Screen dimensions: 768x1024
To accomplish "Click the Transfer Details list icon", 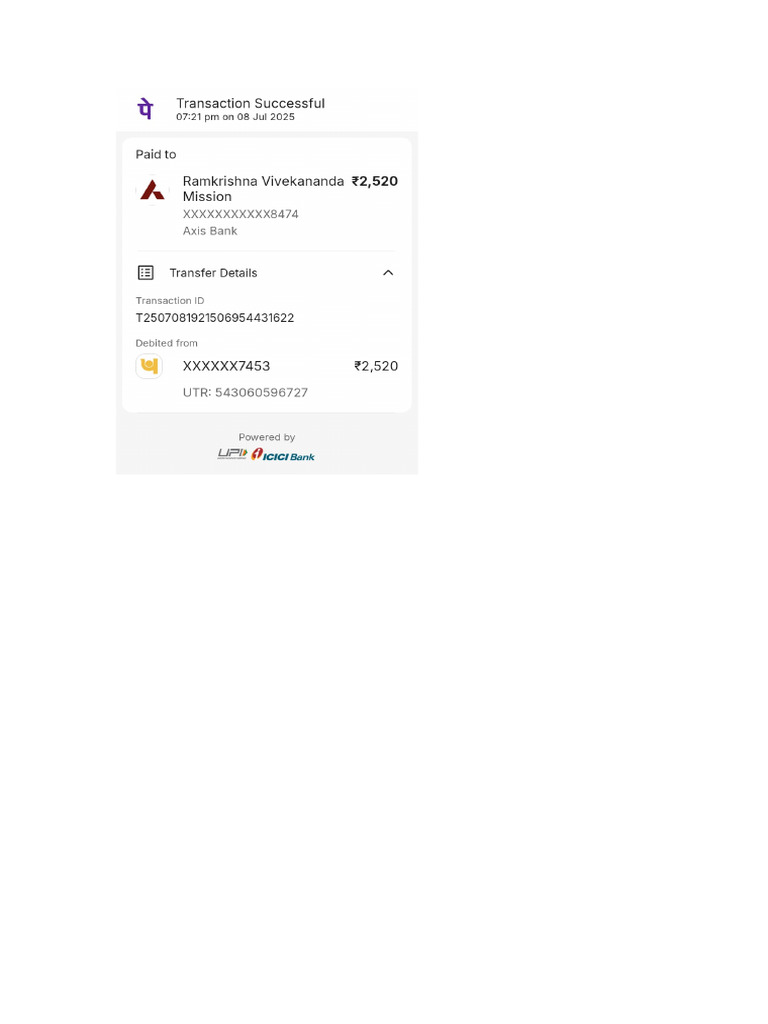I will [146, 273].
